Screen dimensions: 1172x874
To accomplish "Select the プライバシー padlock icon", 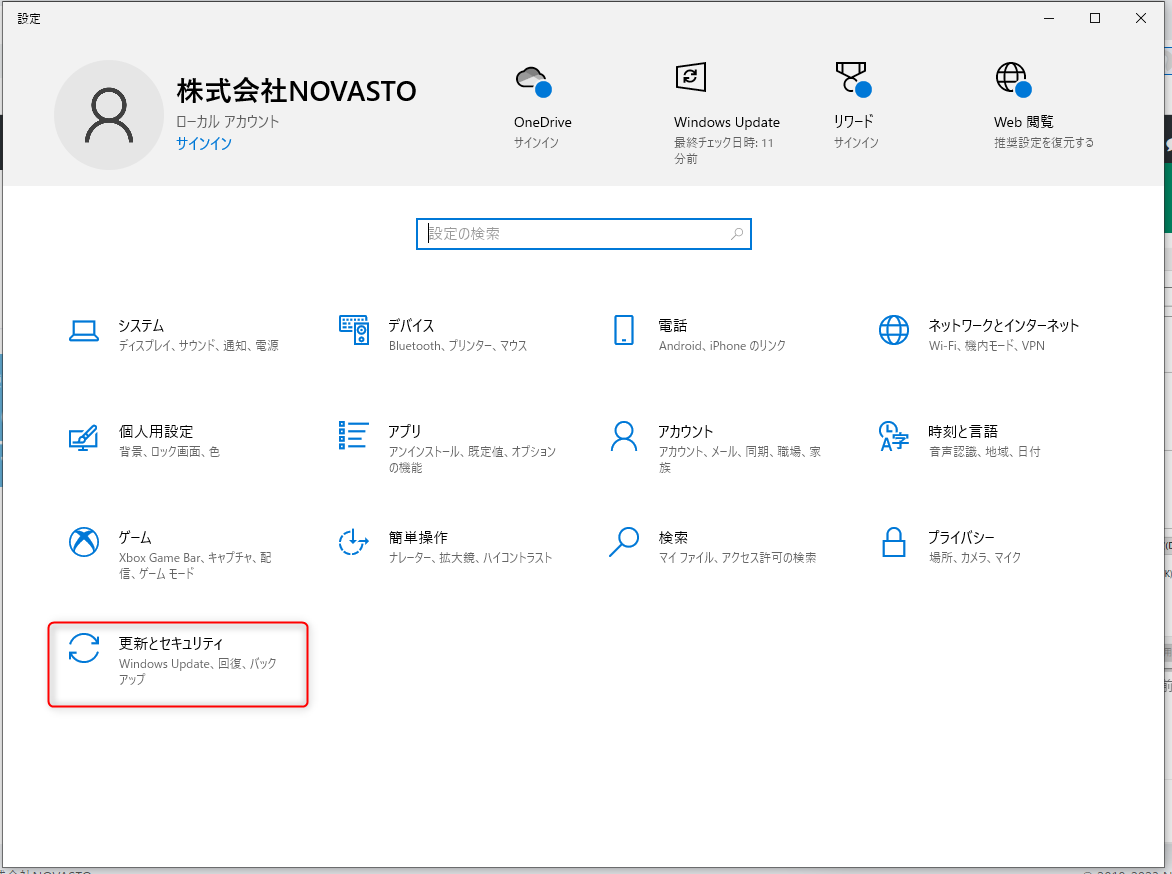I will pos(894,542).
